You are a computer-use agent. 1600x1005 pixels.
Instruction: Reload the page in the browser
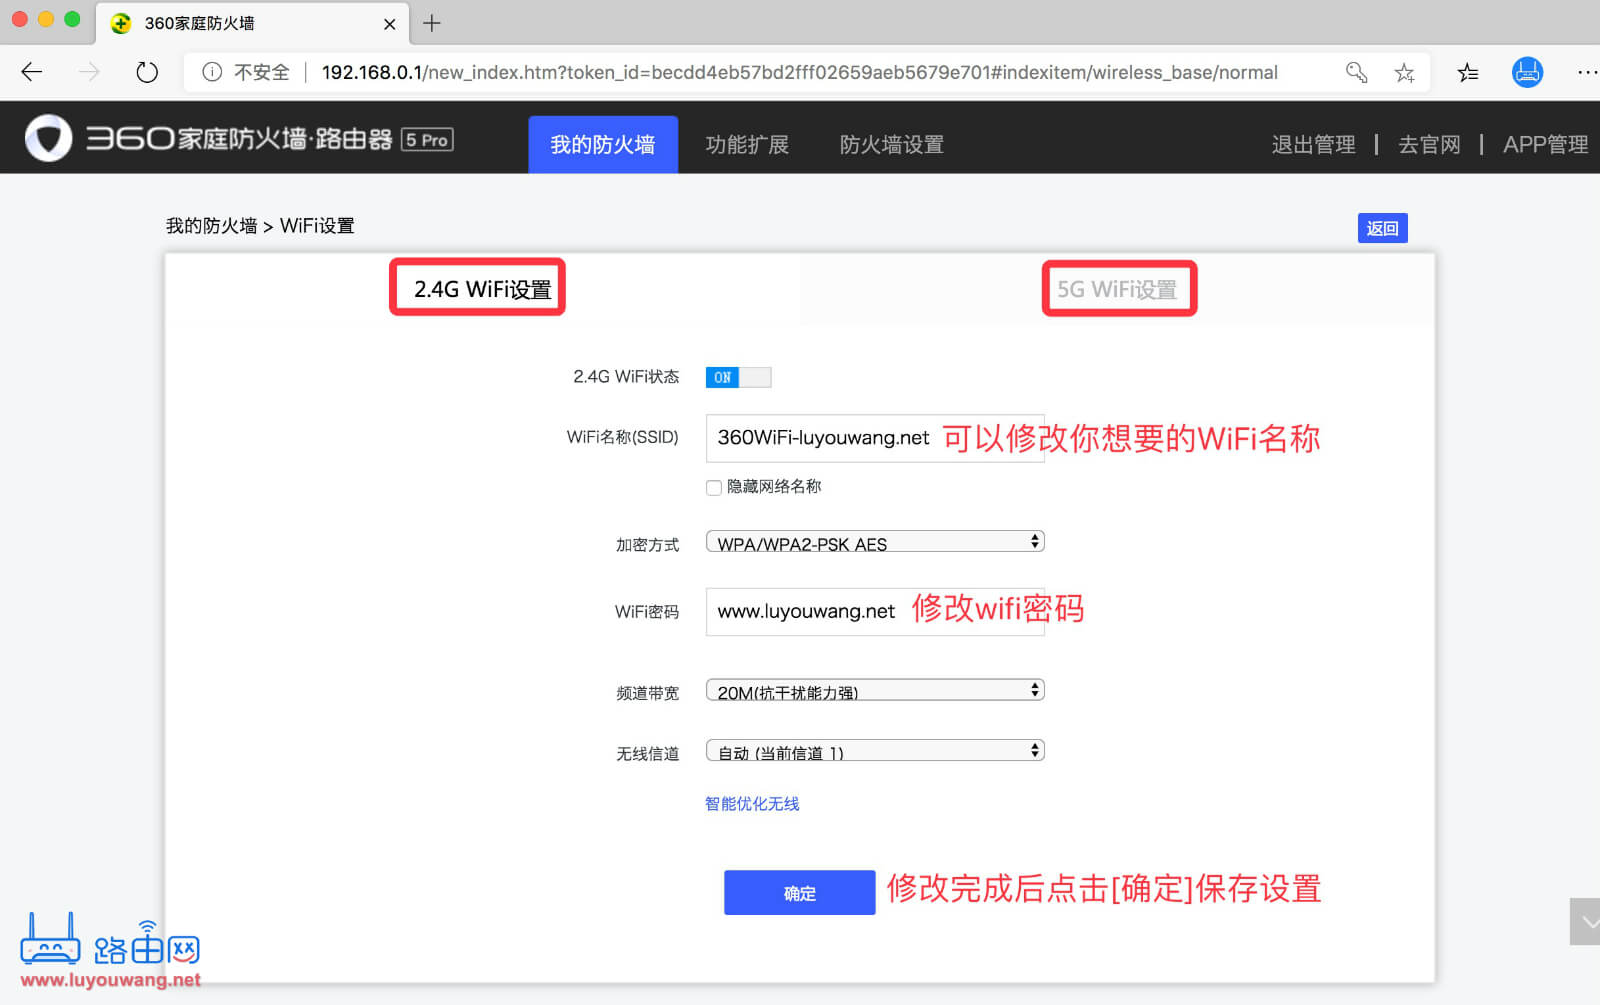coord(146,71)
